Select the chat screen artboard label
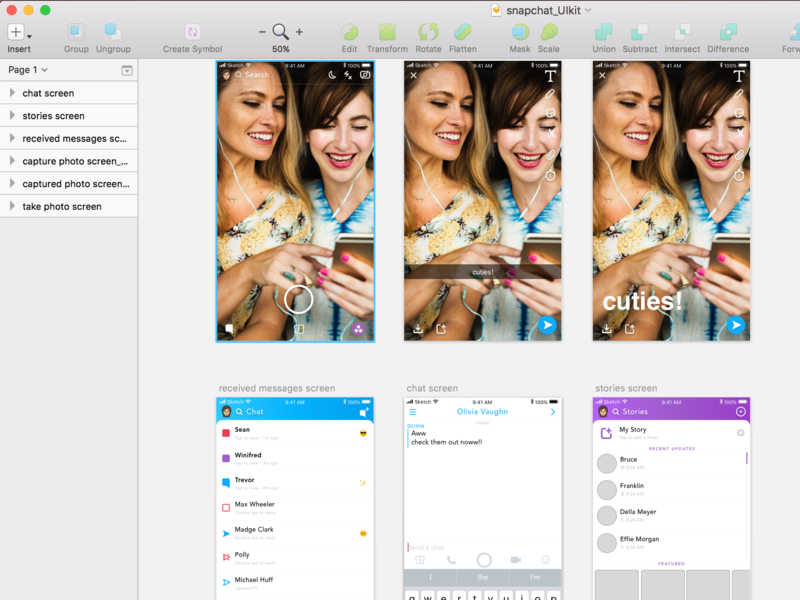The image size is (800, 600). pyautogui.click(x=432, y=388)
